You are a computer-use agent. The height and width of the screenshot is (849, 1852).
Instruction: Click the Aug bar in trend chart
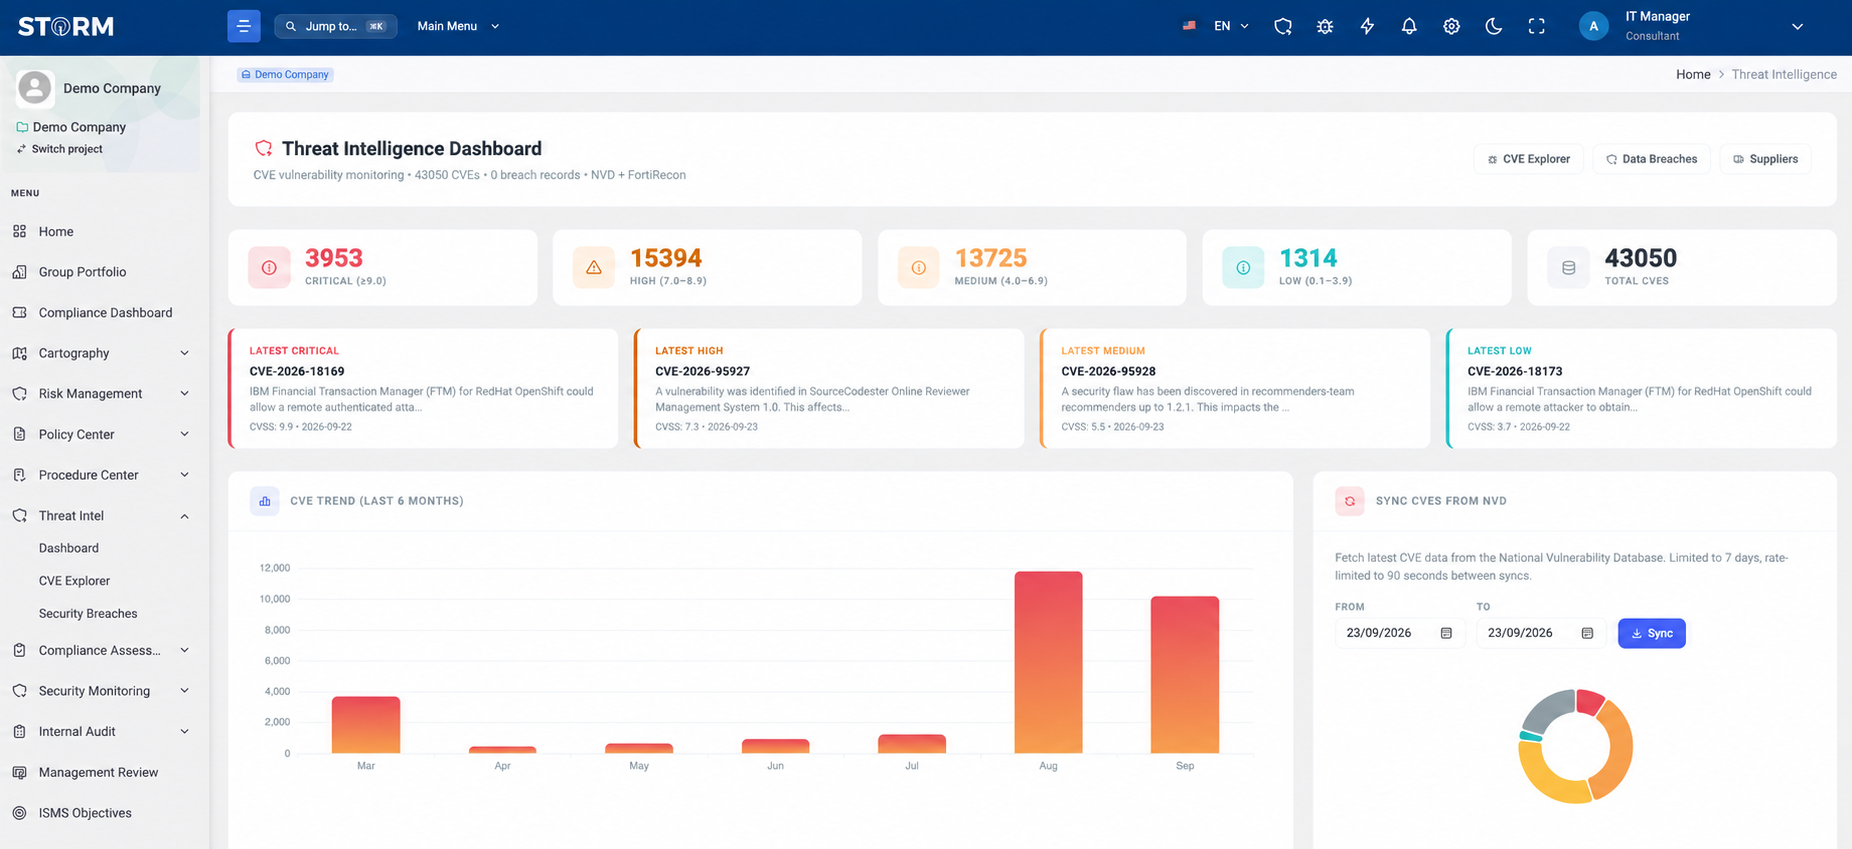coord(1048,662)
